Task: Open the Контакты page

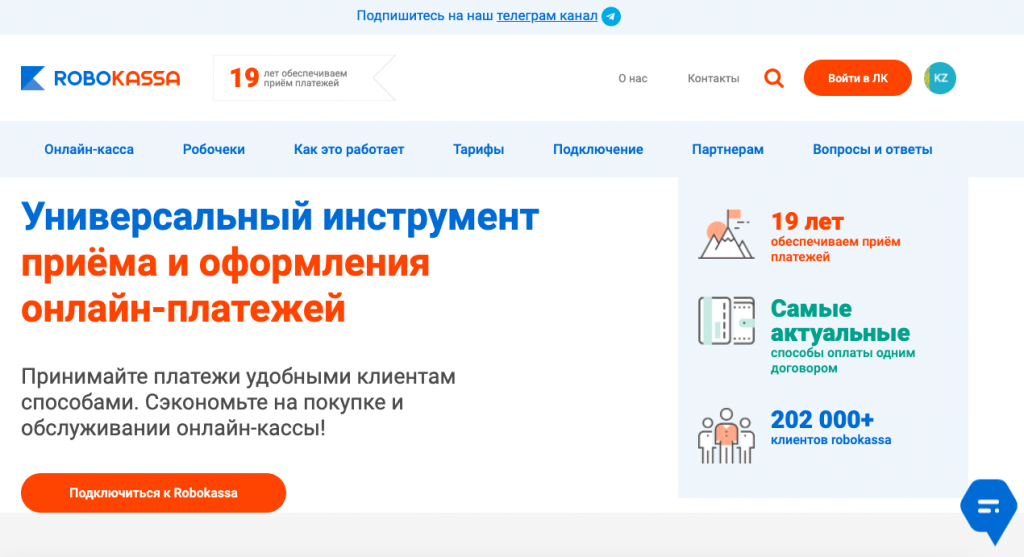Action: (x=713, y=78)
